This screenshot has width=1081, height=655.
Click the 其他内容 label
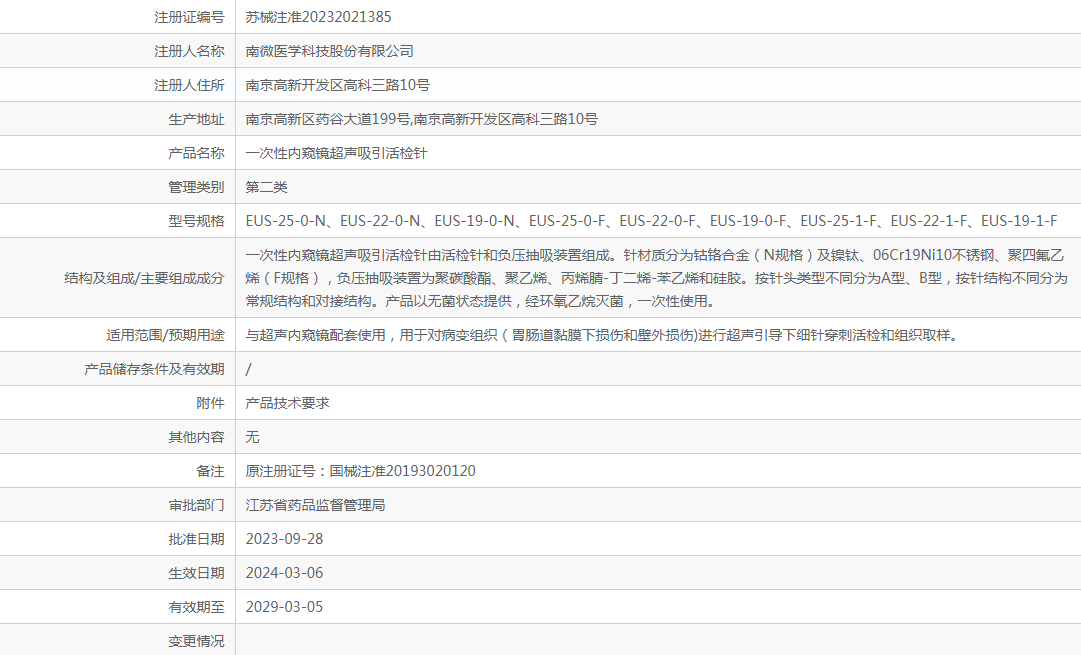pos(196,437)
